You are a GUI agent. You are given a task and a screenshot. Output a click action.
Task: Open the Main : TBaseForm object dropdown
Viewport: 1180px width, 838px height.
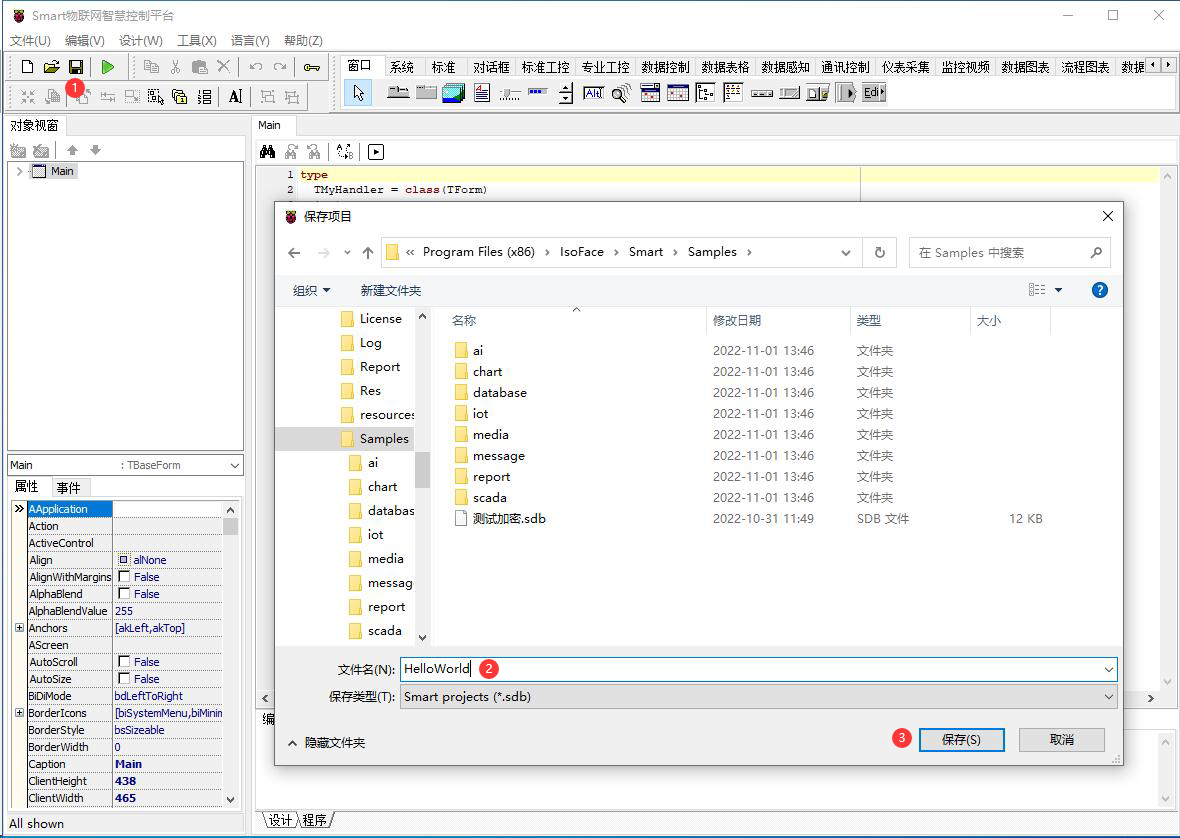tap(234, 466)
